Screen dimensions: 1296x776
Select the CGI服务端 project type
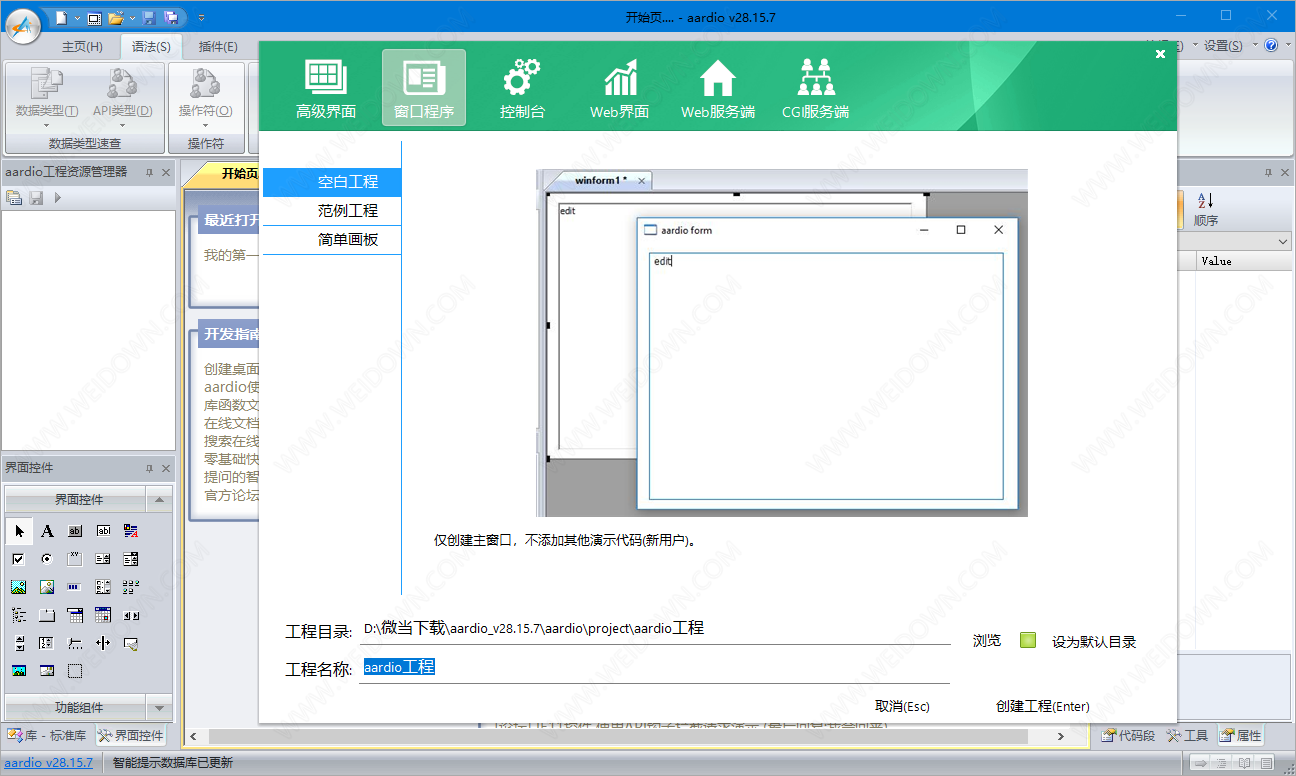pyautogui.click(x=816, y=88)
